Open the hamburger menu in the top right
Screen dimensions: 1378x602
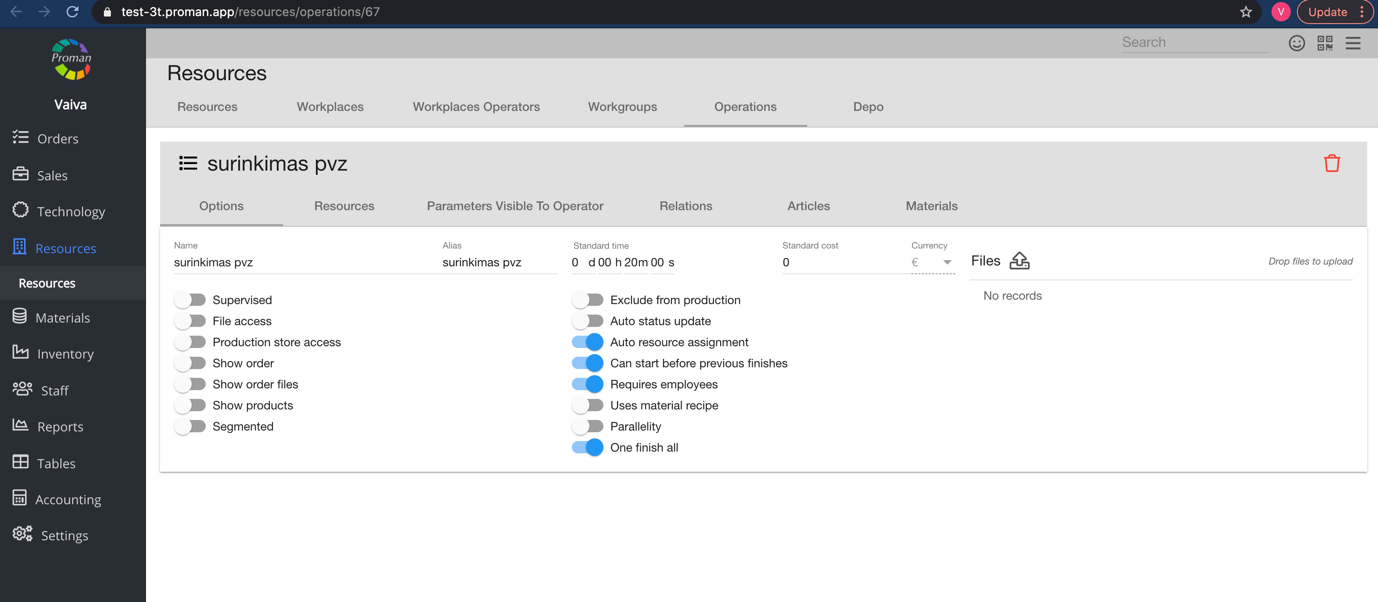click(x=1353, y=43)
